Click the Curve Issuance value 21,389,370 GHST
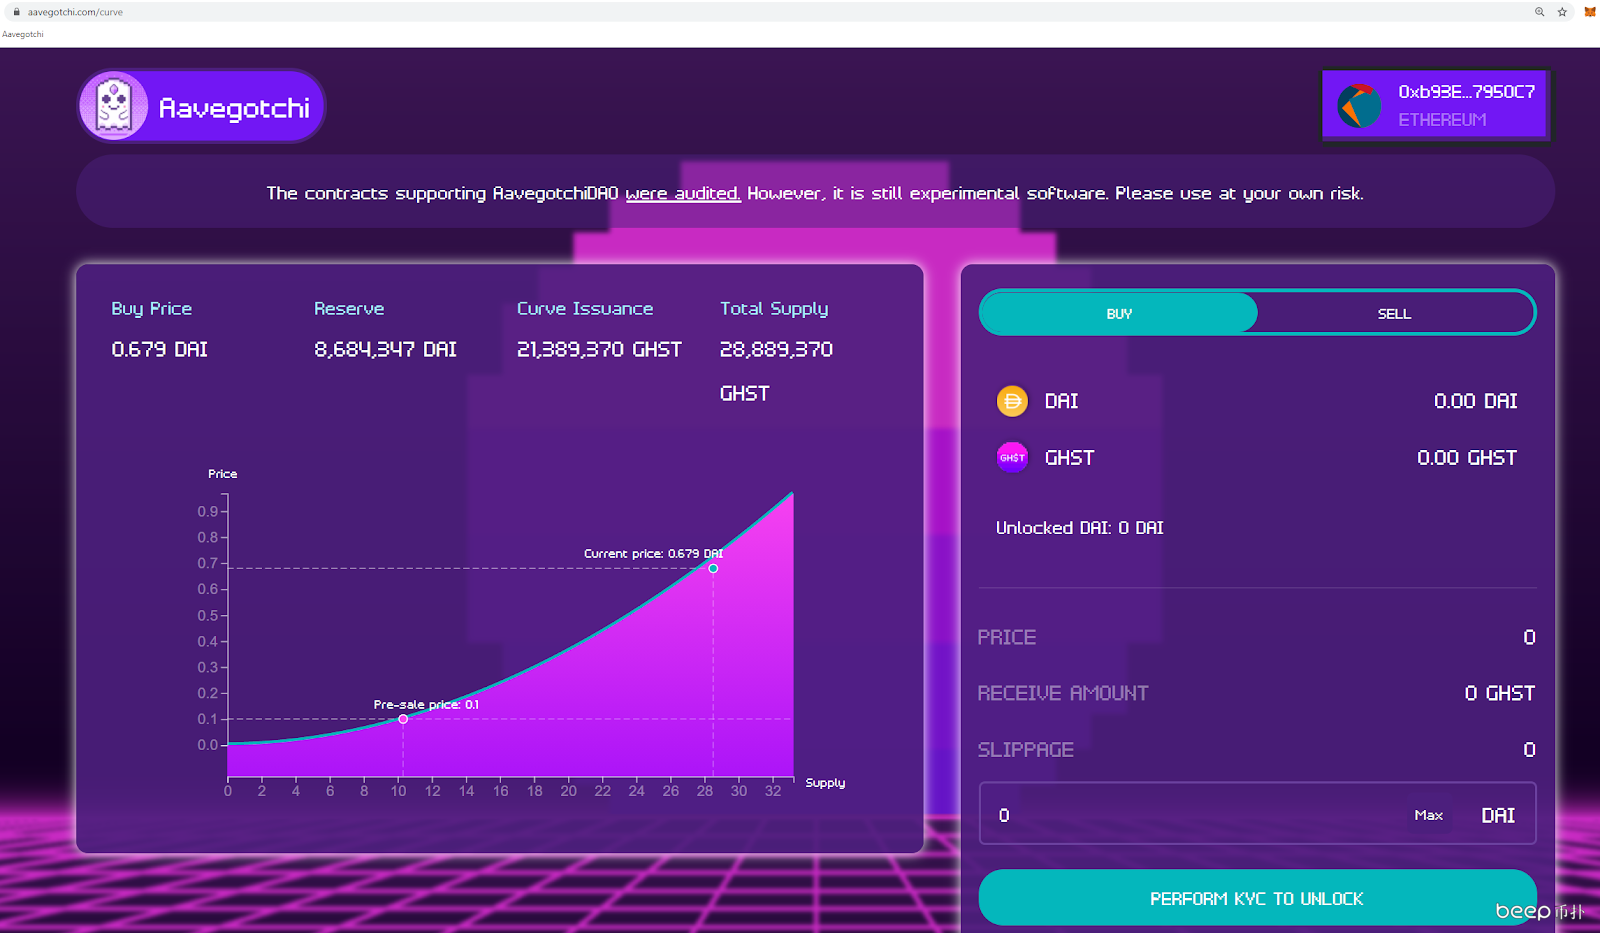This screenshot has width=1600, height=933. click(599, 349)
